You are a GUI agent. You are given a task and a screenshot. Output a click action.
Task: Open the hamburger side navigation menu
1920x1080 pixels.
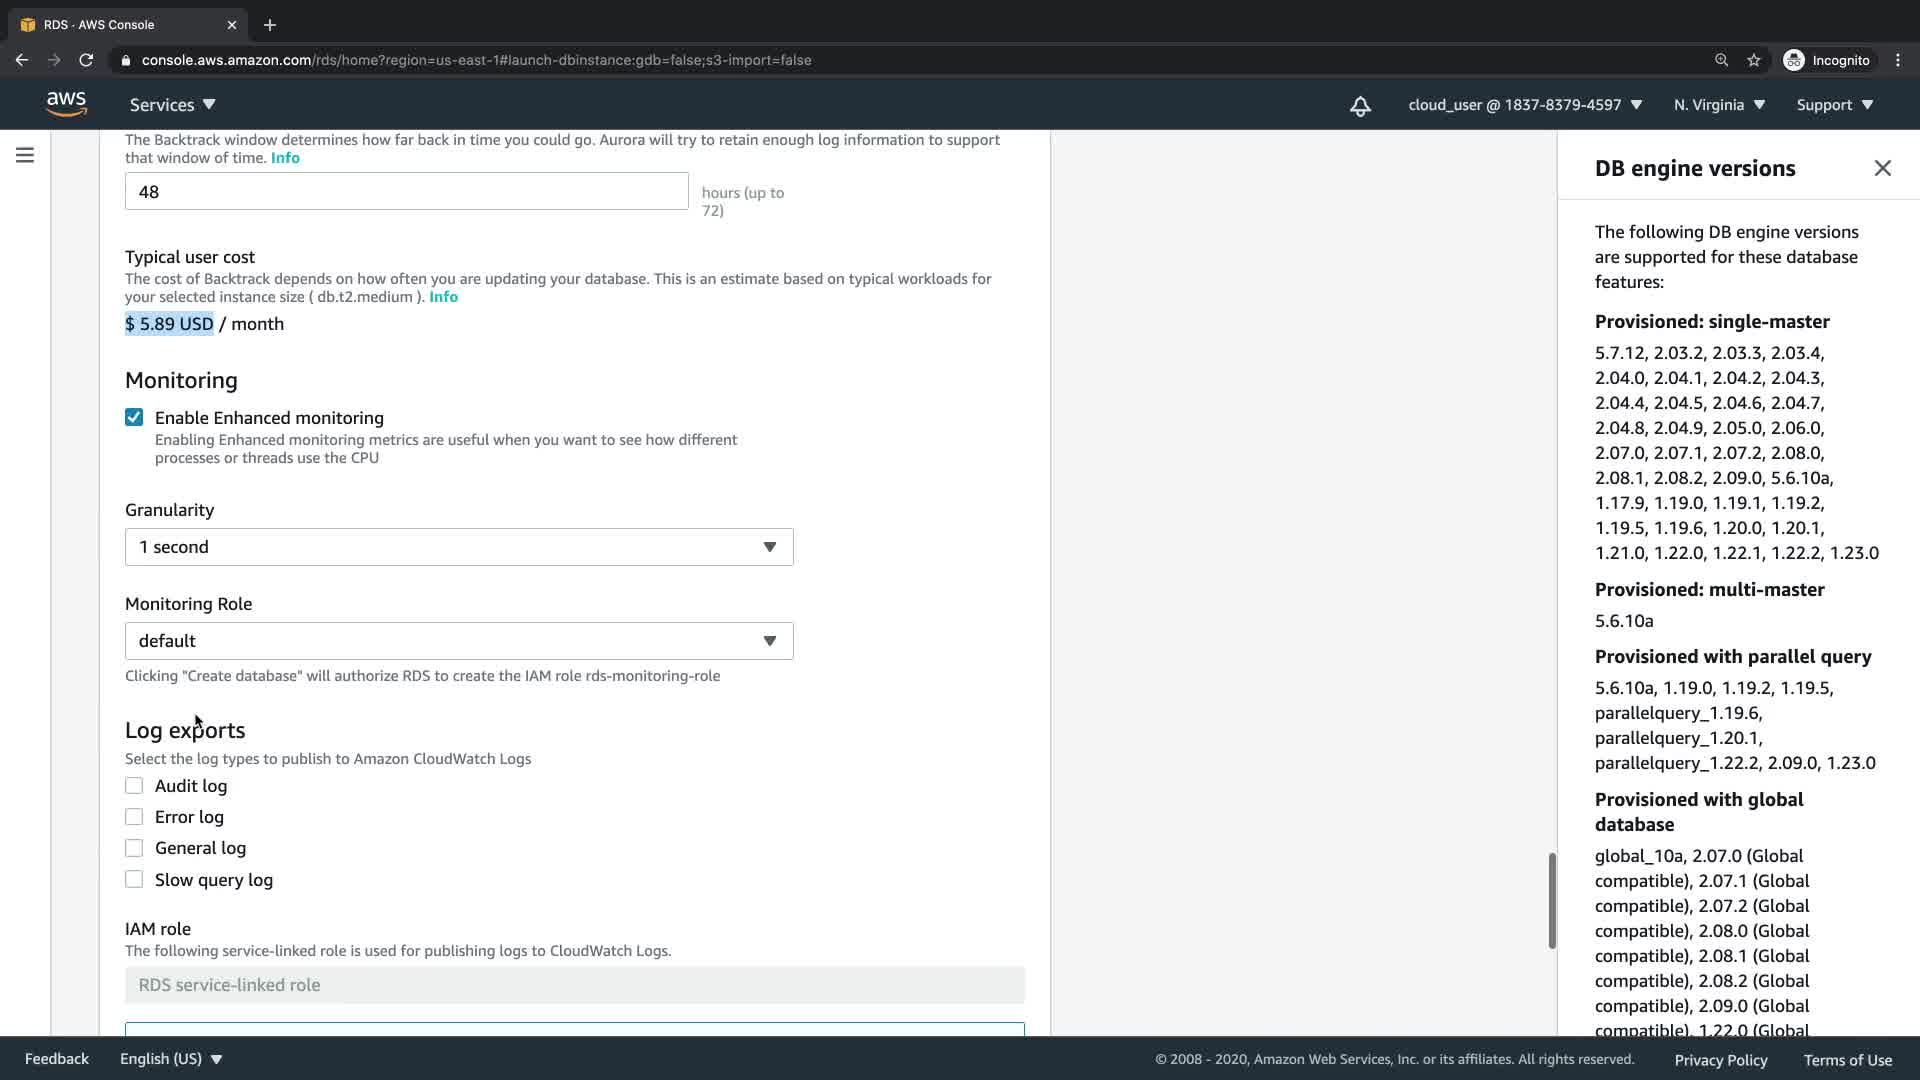tap(25, 155)
